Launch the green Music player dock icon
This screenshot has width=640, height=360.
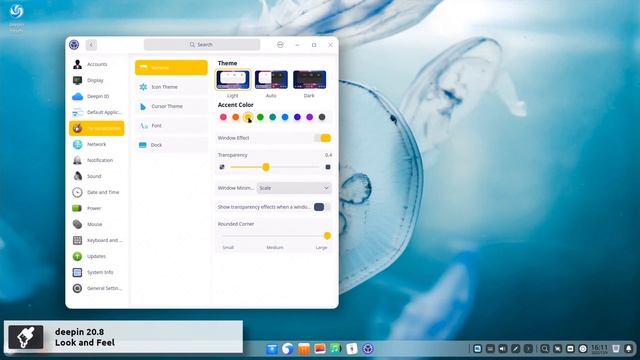tap(336, 349)
